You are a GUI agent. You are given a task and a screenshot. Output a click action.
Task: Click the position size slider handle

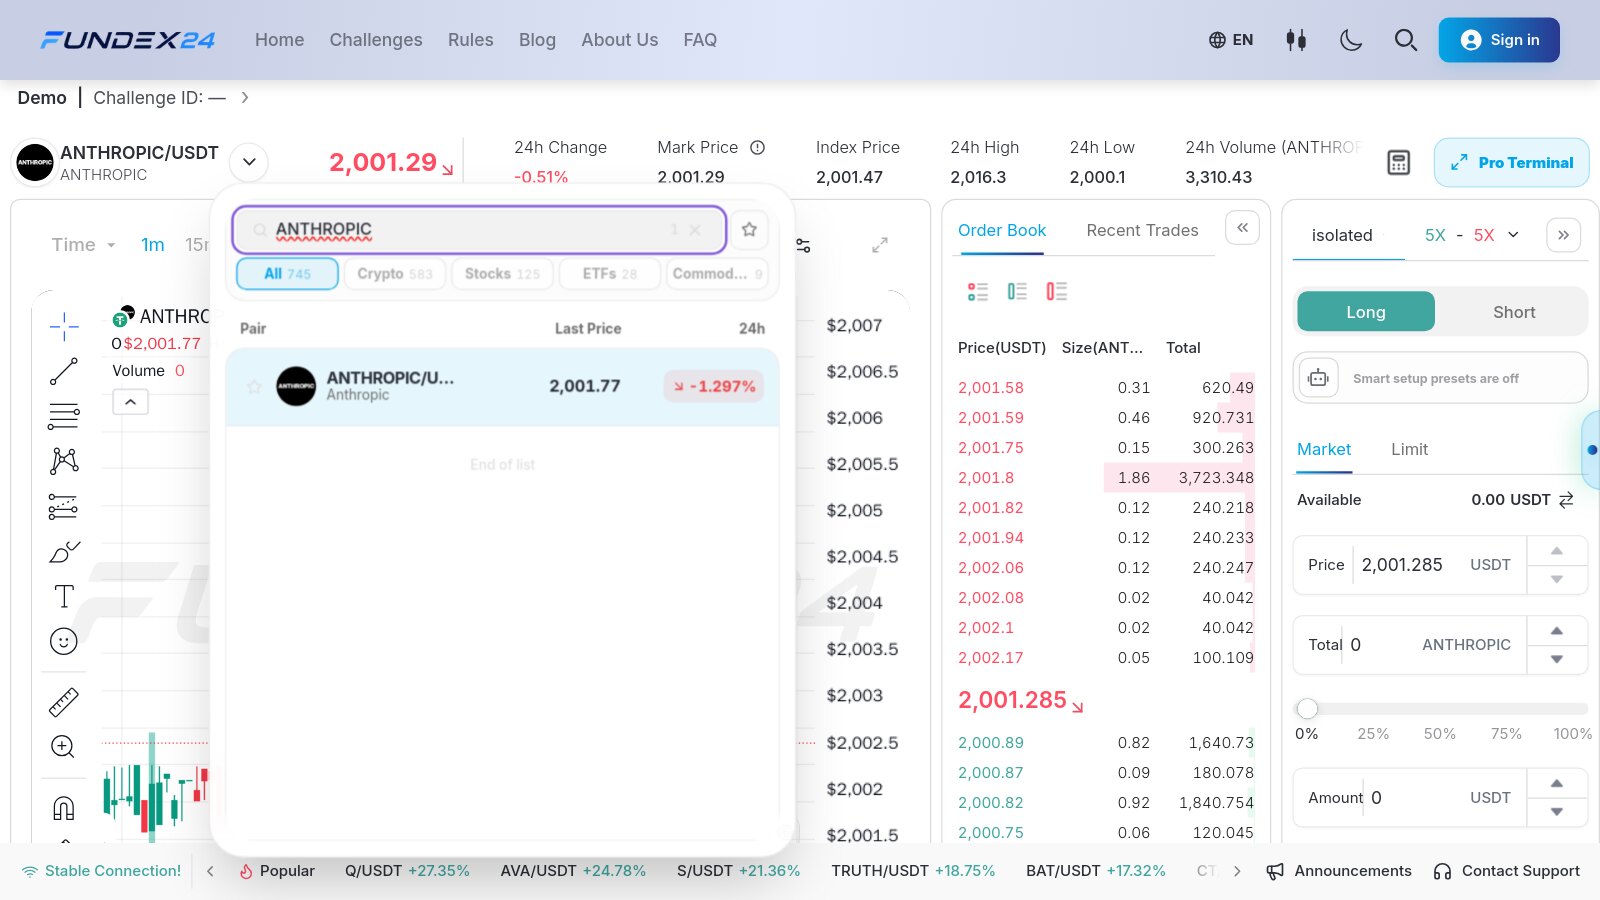tap(1307, 709)
